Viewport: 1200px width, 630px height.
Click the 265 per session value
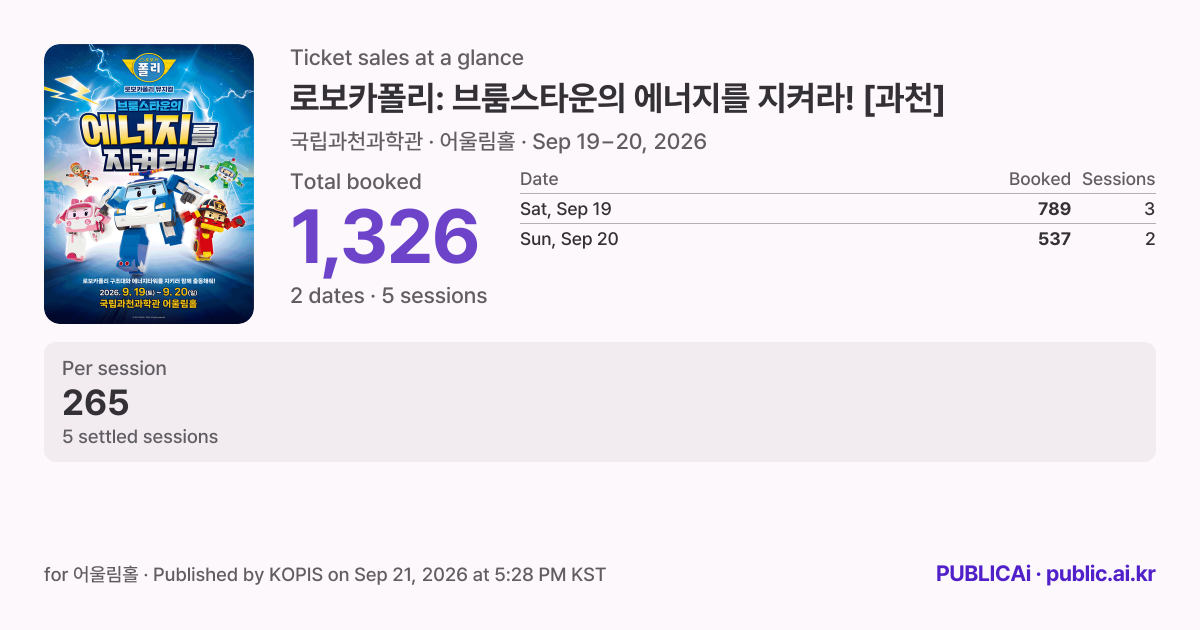coord(96,402)
